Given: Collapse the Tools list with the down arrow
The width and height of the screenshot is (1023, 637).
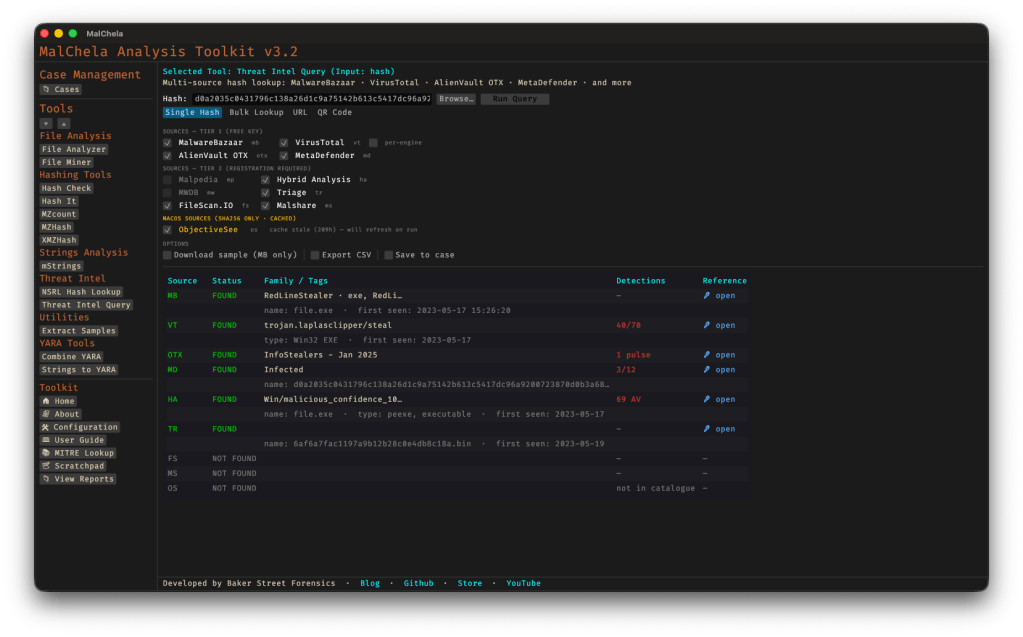Looking at the screenshot, I should pos(46,123).
